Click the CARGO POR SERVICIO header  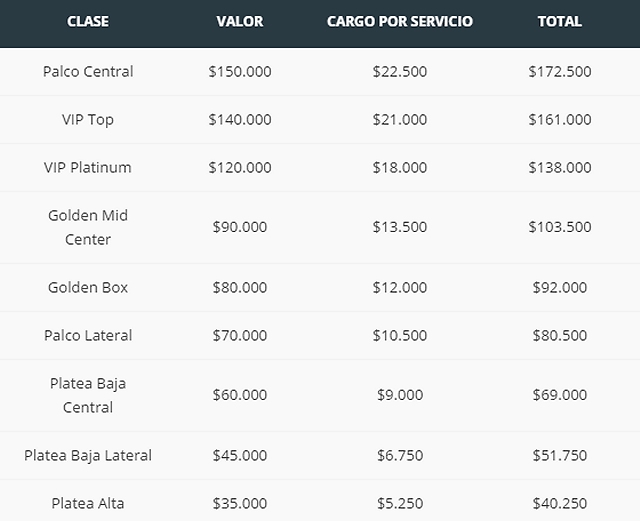[x=400, y=21]
